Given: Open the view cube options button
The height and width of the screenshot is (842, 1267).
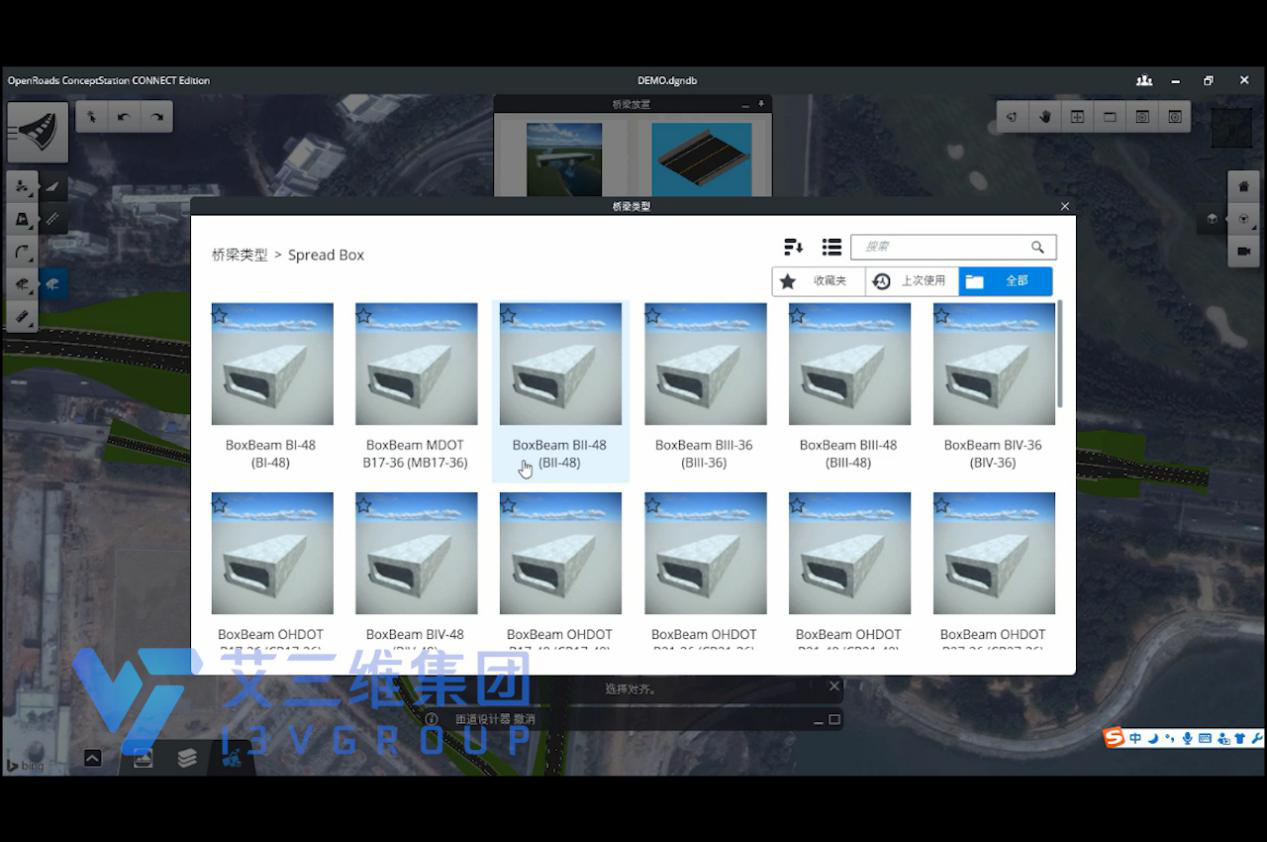Looking at the screenshot, I should [x=1243, y=219].
